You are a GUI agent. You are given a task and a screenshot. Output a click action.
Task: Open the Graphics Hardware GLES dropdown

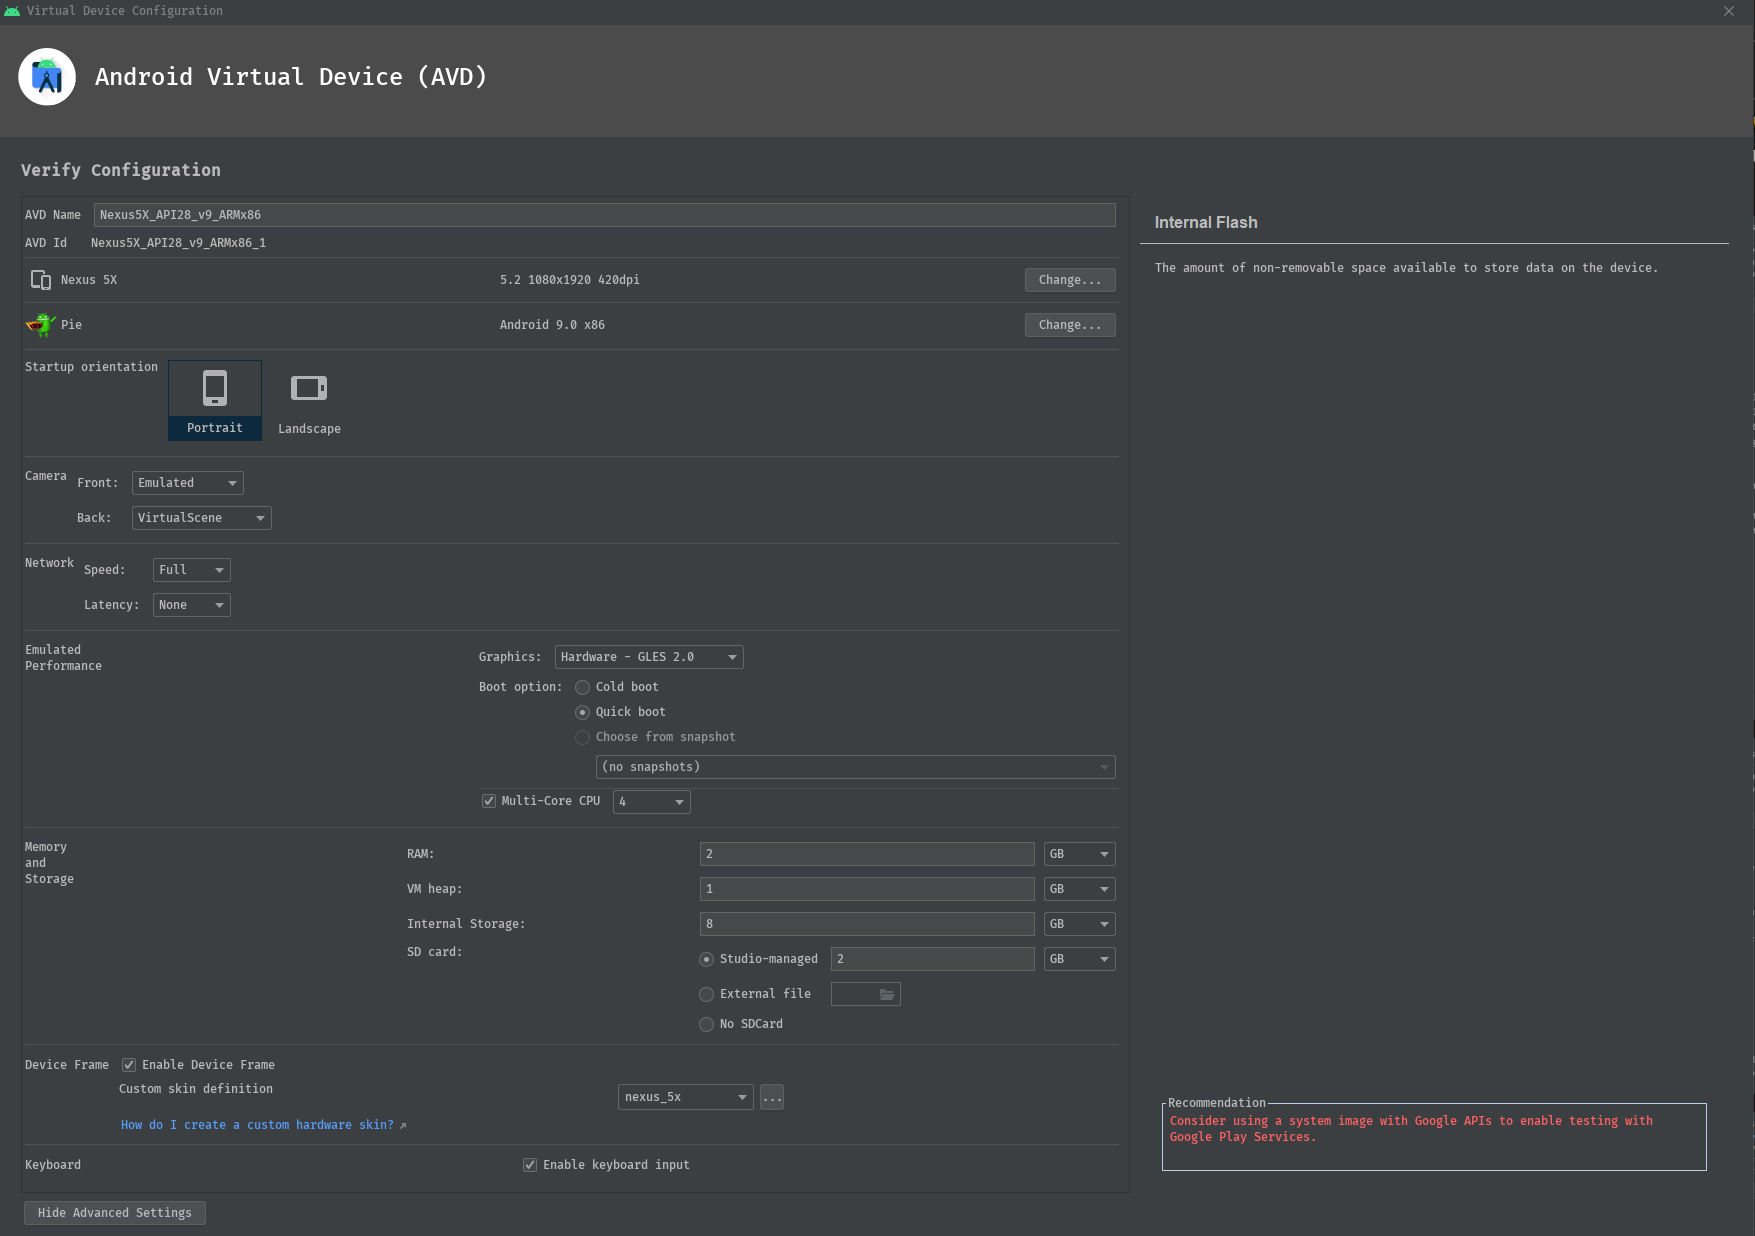tap(649, 657)
